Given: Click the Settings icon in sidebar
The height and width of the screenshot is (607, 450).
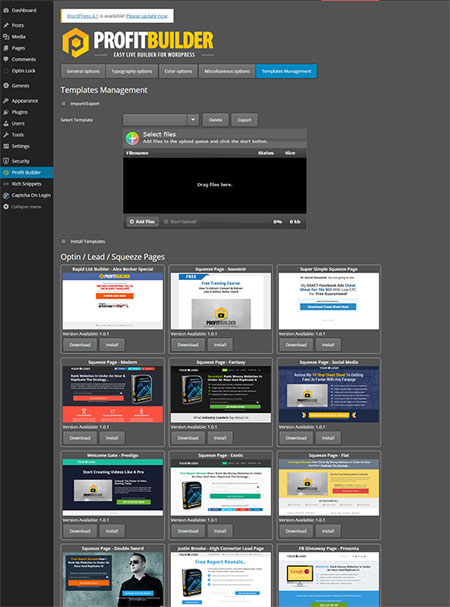Looking at the screenshot, I should (6, 146).
